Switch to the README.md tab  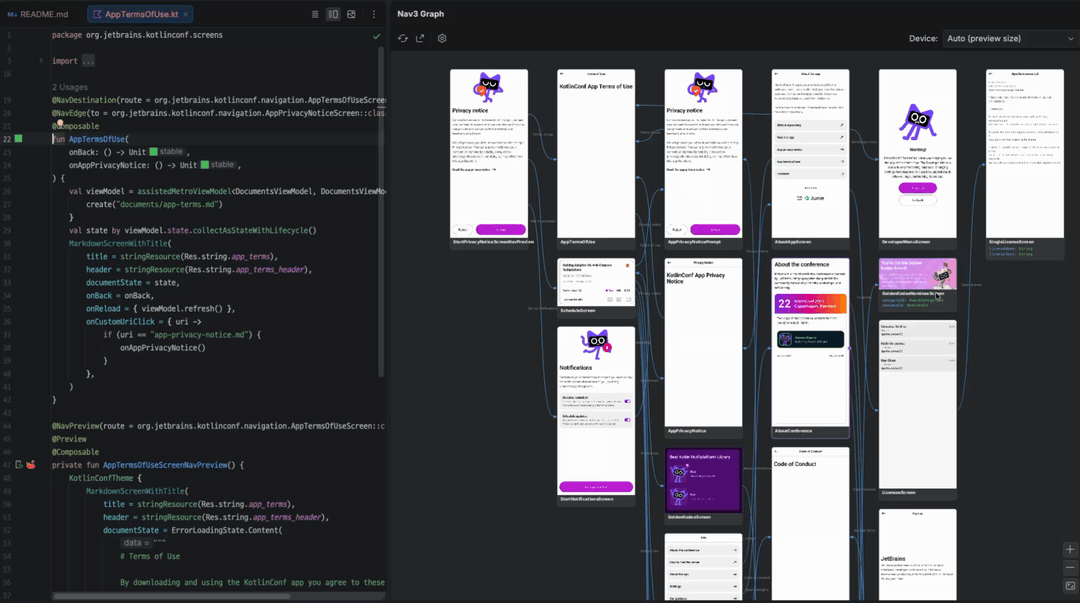[x=38, y=14]
